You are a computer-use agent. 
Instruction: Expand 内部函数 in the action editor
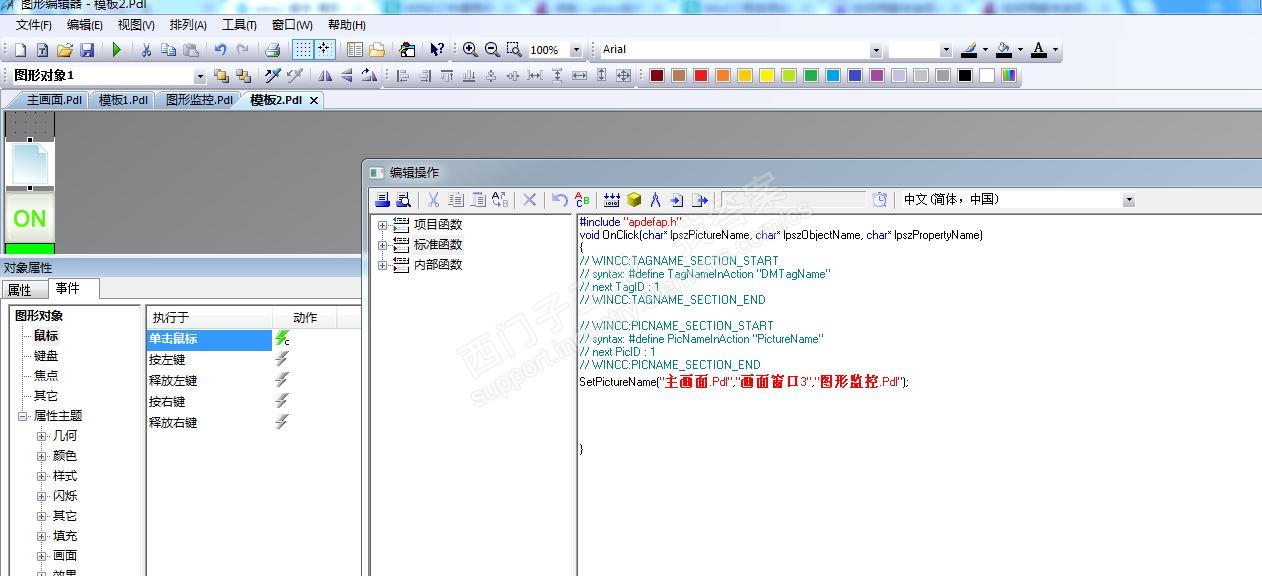383,265
